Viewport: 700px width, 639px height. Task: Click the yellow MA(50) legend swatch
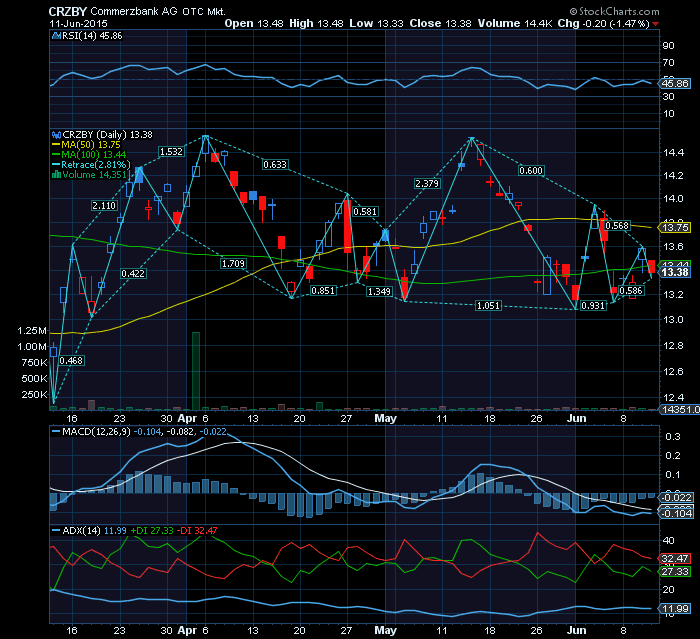point(56,145)
